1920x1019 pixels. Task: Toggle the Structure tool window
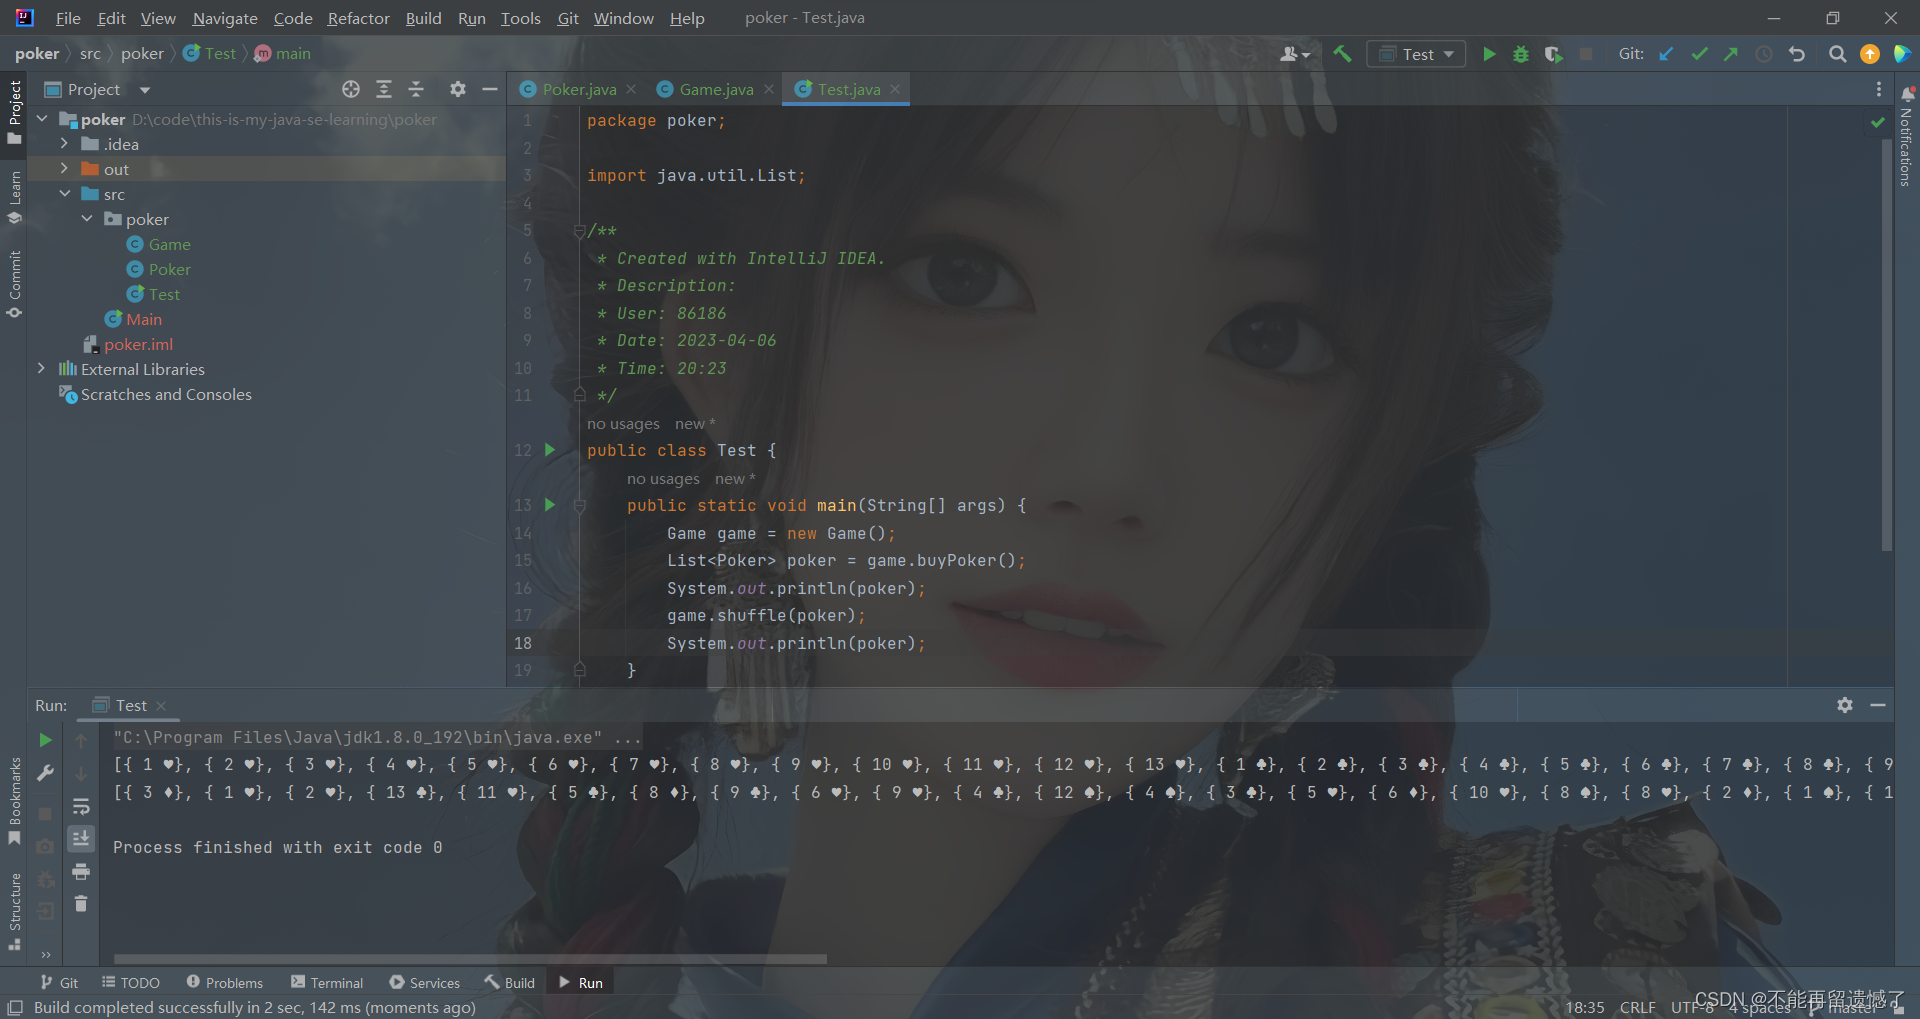pos(14,911)
